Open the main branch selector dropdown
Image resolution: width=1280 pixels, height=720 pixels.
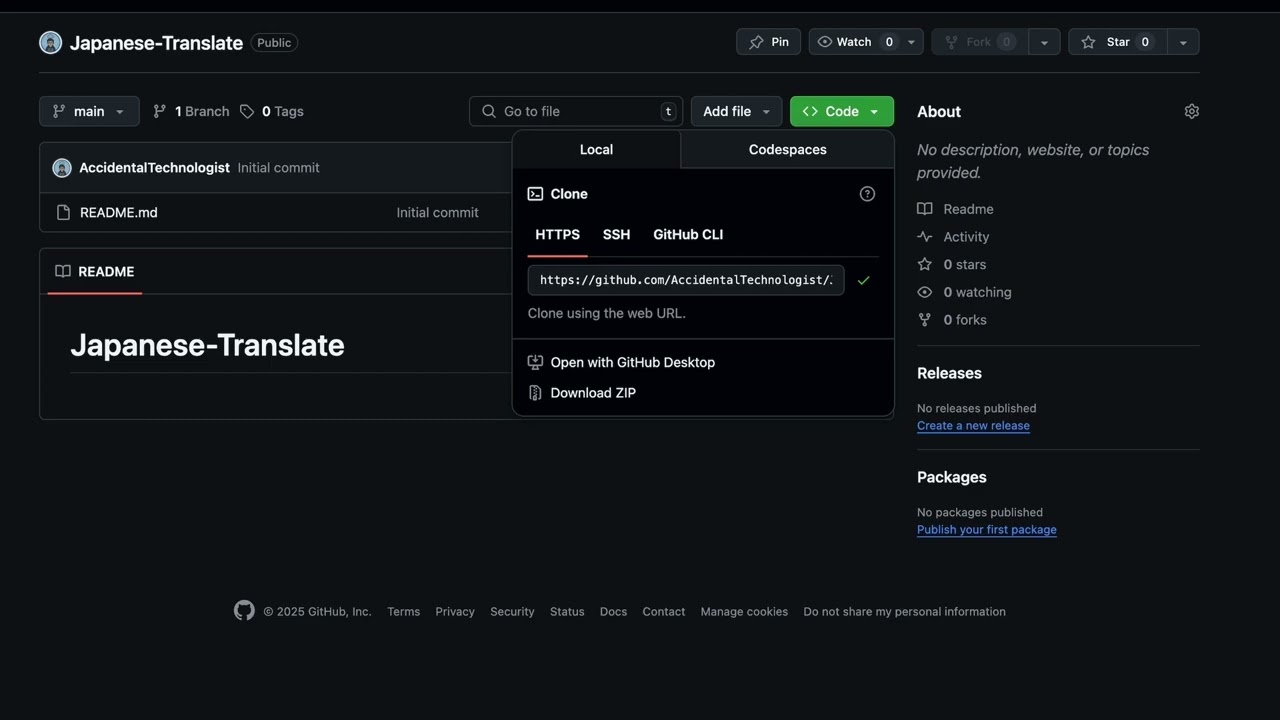[89, 111]
